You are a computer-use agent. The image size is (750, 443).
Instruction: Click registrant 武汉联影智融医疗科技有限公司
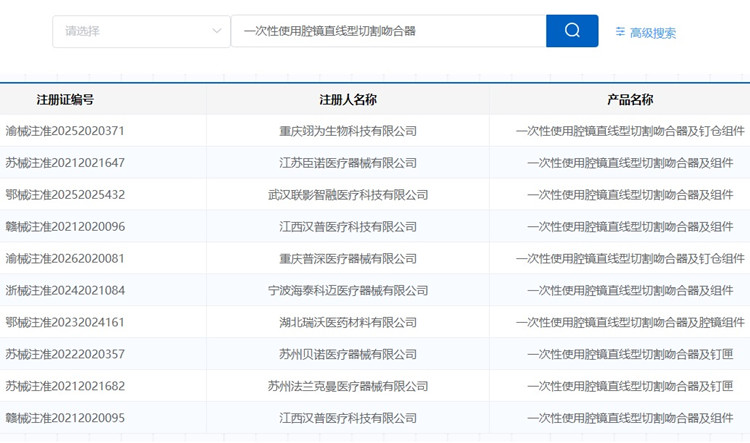point(348,195)
